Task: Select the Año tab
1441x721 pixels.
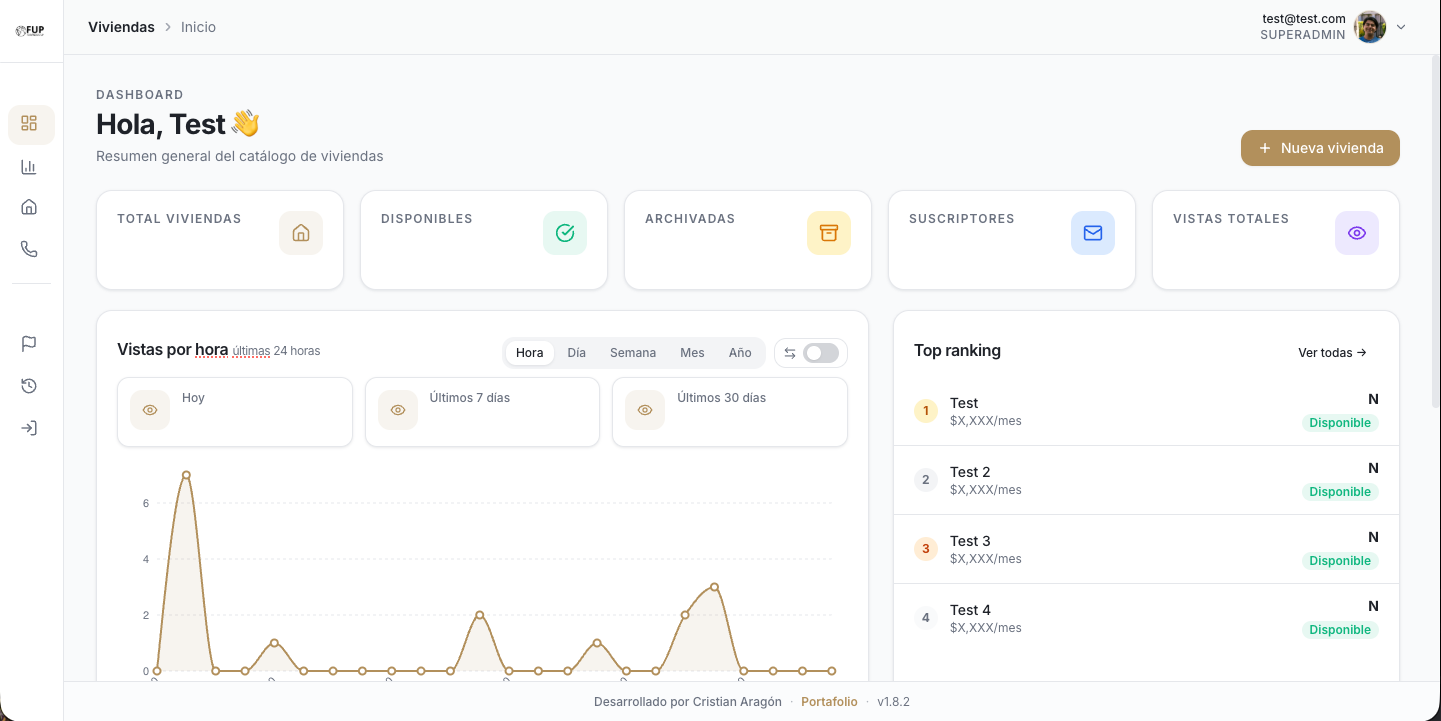Action: point(740,353)
